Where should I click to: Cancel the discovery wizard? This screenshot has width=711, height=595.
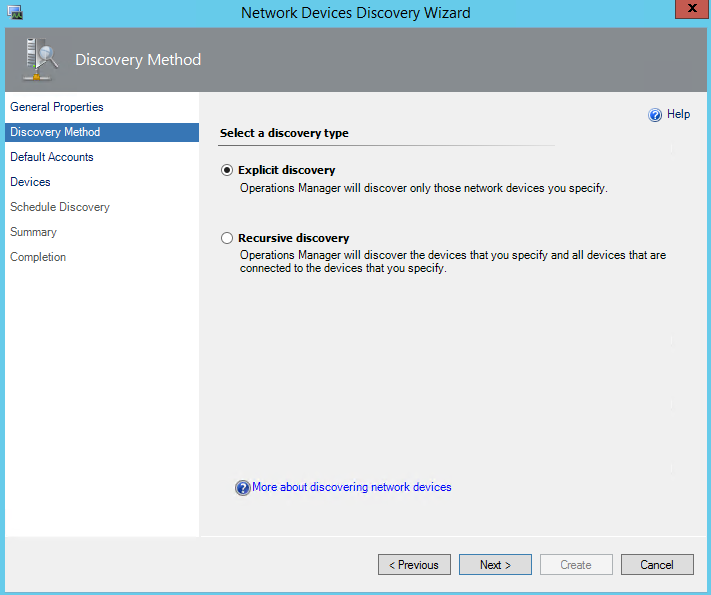657,565
